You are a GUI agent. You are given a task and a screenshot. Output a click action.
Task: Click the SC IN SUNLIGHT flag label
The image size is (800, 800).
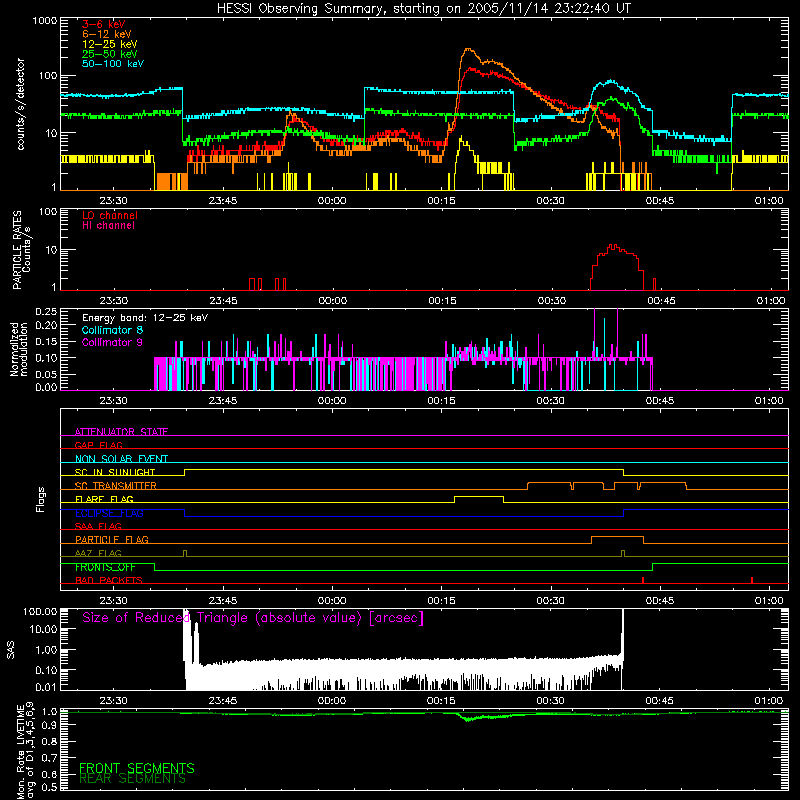[x=115, y=472]
